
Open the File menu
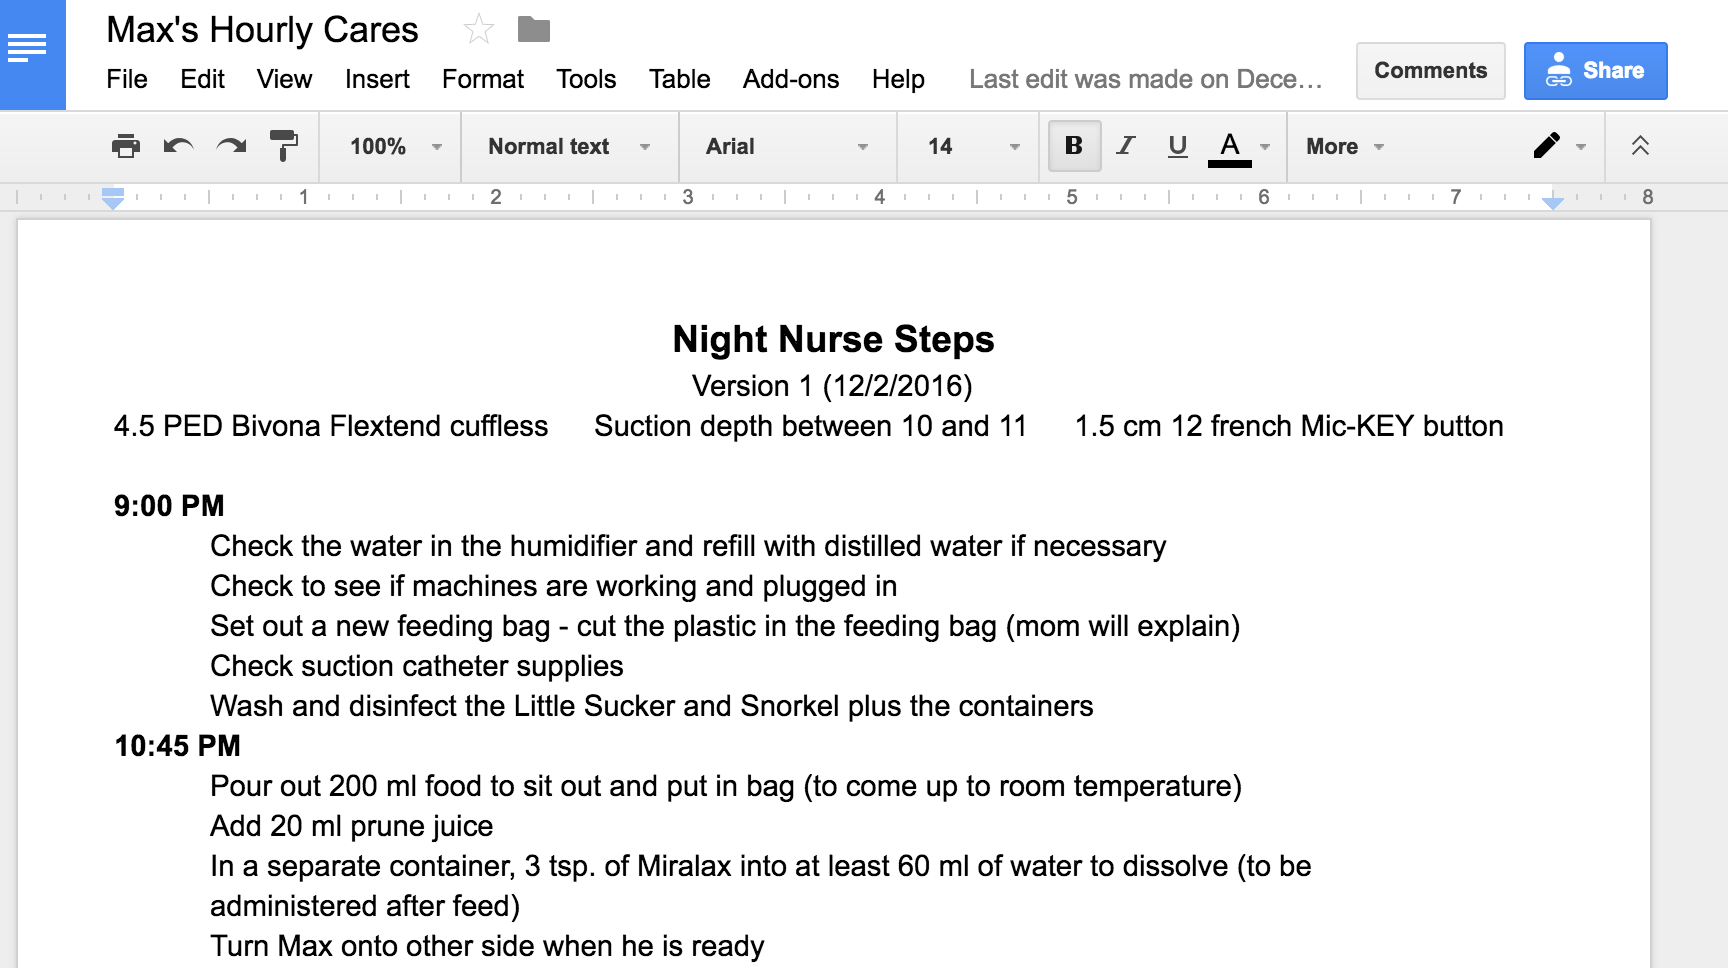click(127, 79)
